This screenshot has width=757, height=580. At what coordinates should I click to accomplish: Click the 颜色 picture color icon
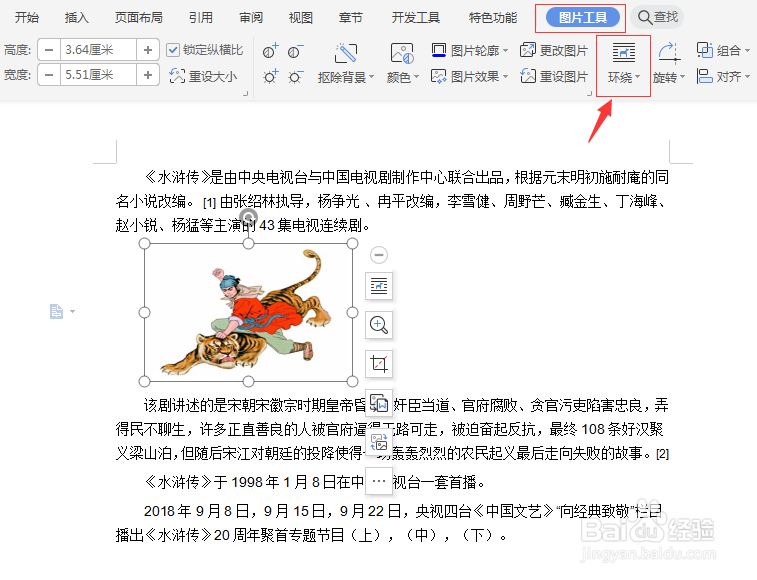tap(402, 53)
